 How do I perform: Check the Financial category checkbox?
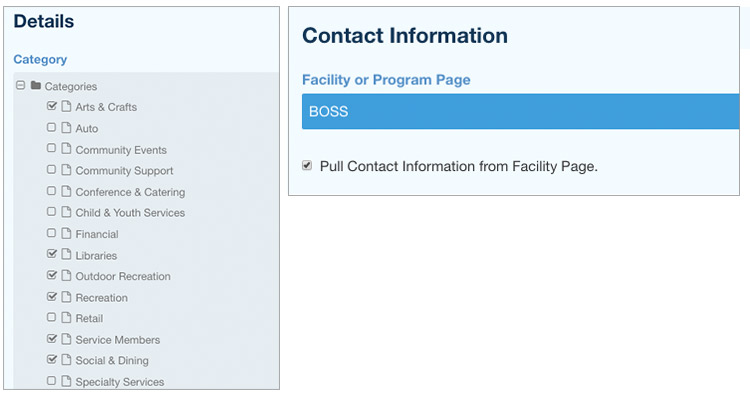coord(51,233)
